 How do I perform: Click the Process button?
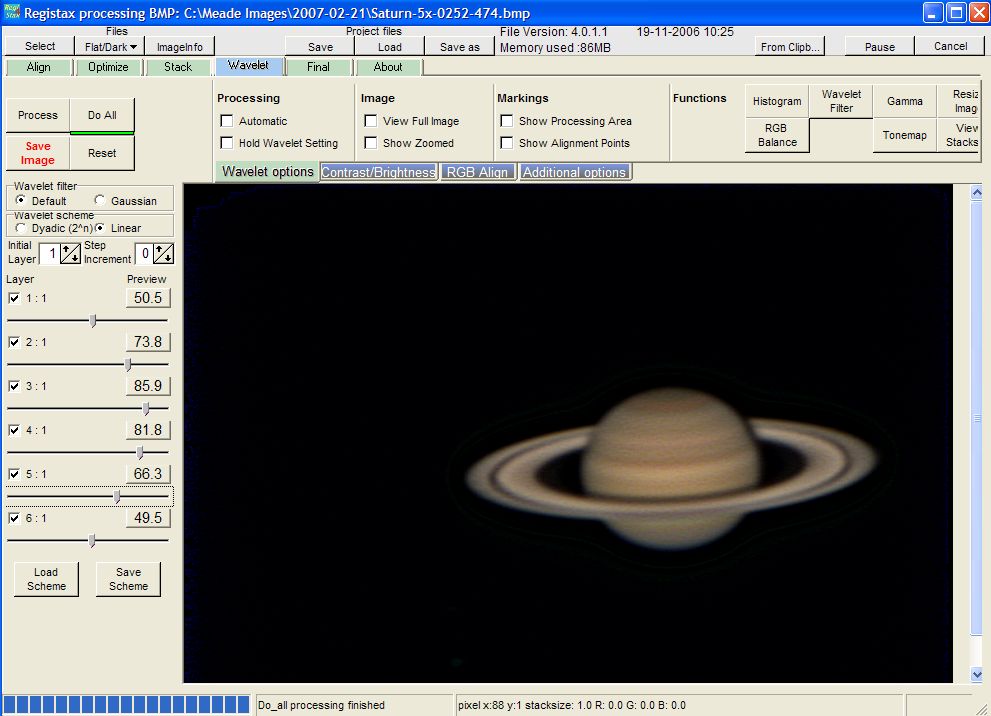pos(38,115)
